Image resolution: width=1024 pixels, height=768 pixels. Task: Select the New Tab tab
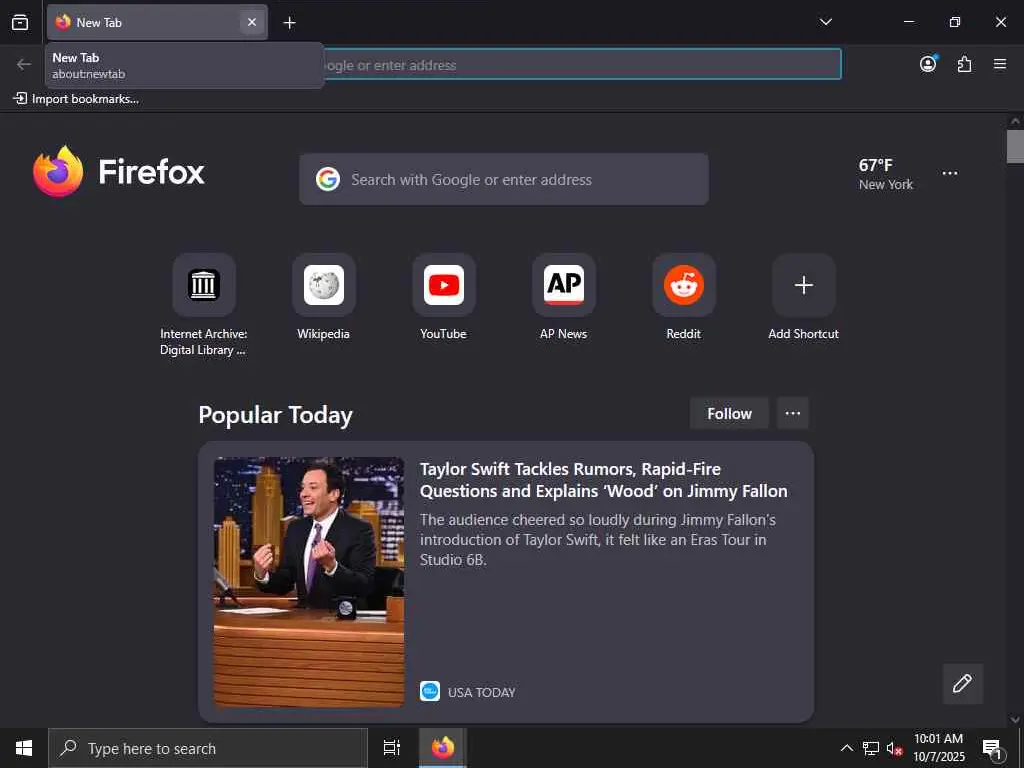(x=157, y=22)
